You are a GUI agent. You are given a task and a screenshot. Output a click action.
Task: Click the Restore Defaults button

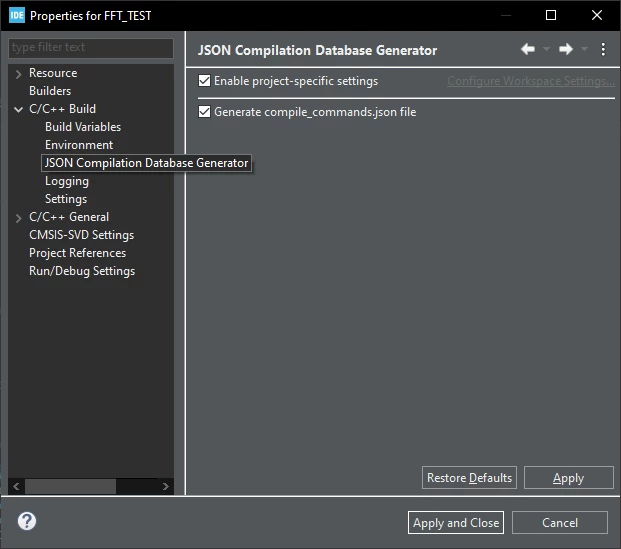(469, 478)
